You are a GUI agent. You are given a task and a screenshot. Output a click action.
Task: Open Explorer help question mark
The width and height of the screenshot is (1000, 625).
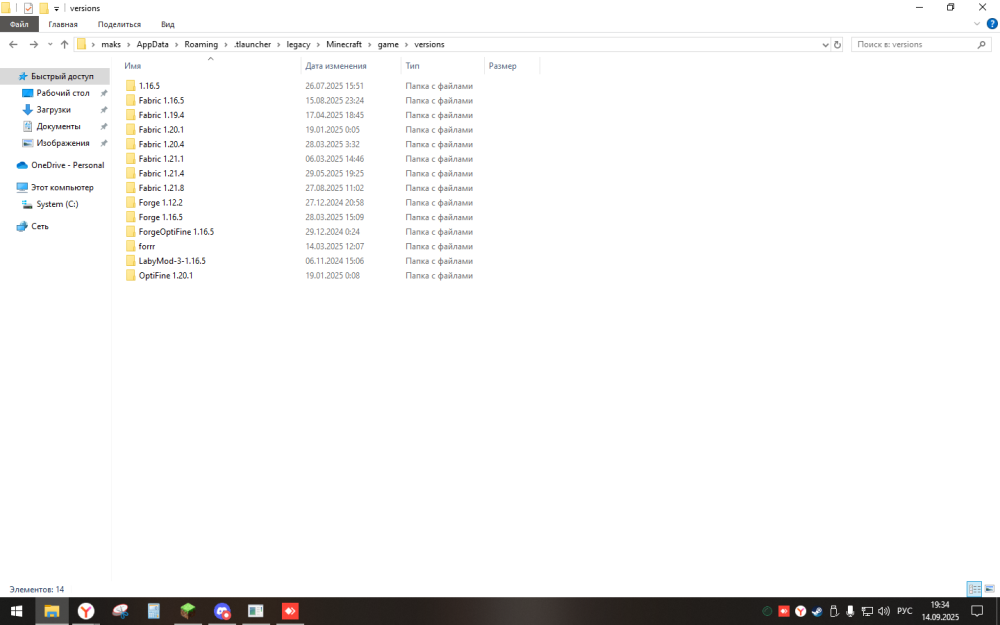pyautogui.click(x=992, y=24)
